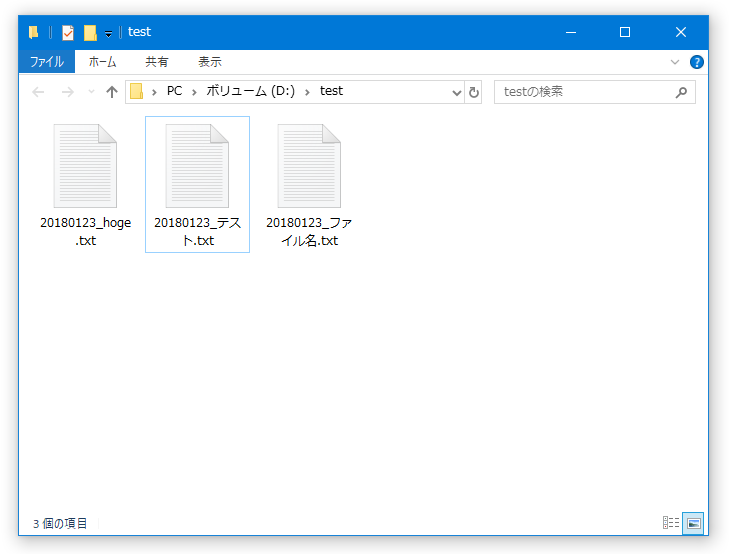Open the address bar history dropdown
This screenshot has height=554, width=729.
(x=457, y=92)
